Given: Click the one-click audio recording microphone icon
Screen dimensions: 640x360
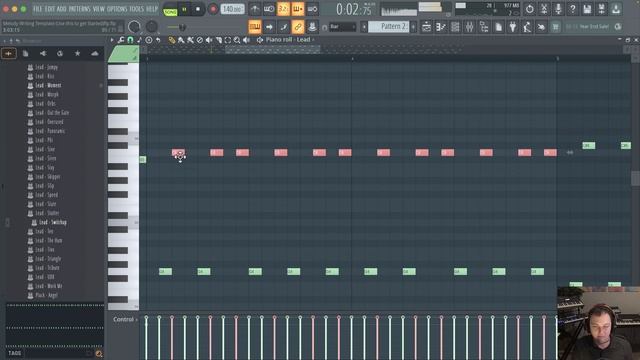Looking at the screenshot, I should point(558,9).
